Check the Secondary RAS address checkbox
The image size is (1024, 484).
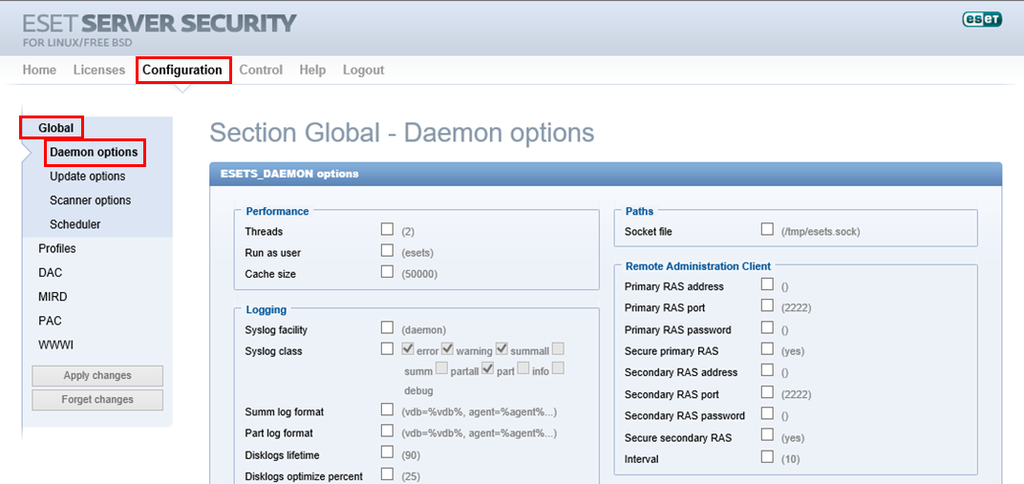767,370
